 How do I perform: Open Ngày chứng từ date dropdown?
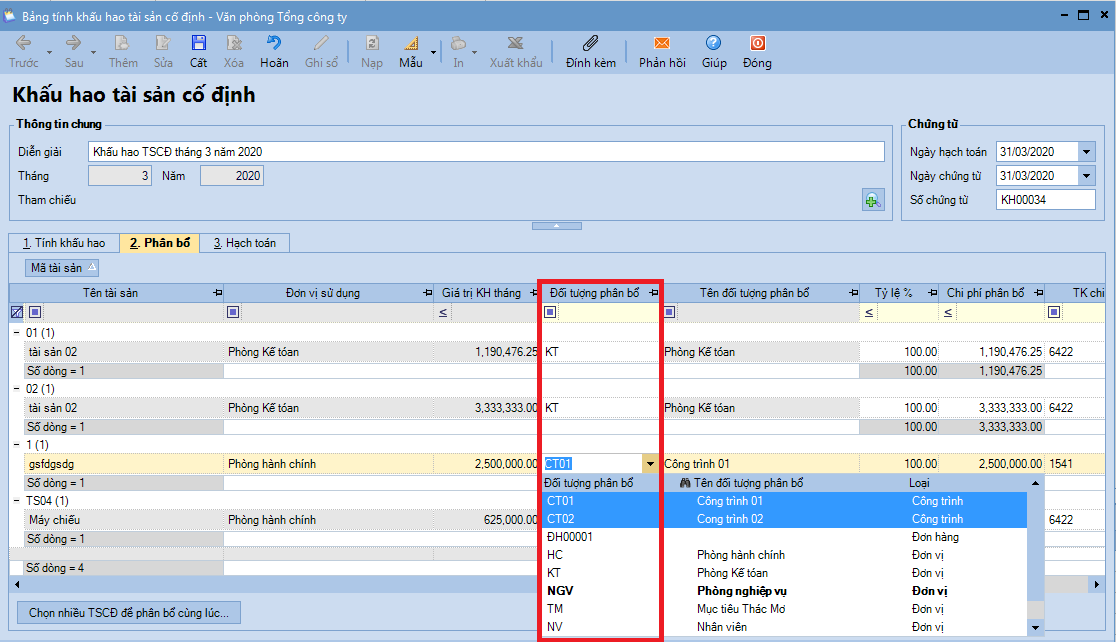[x=1086, y=176]
